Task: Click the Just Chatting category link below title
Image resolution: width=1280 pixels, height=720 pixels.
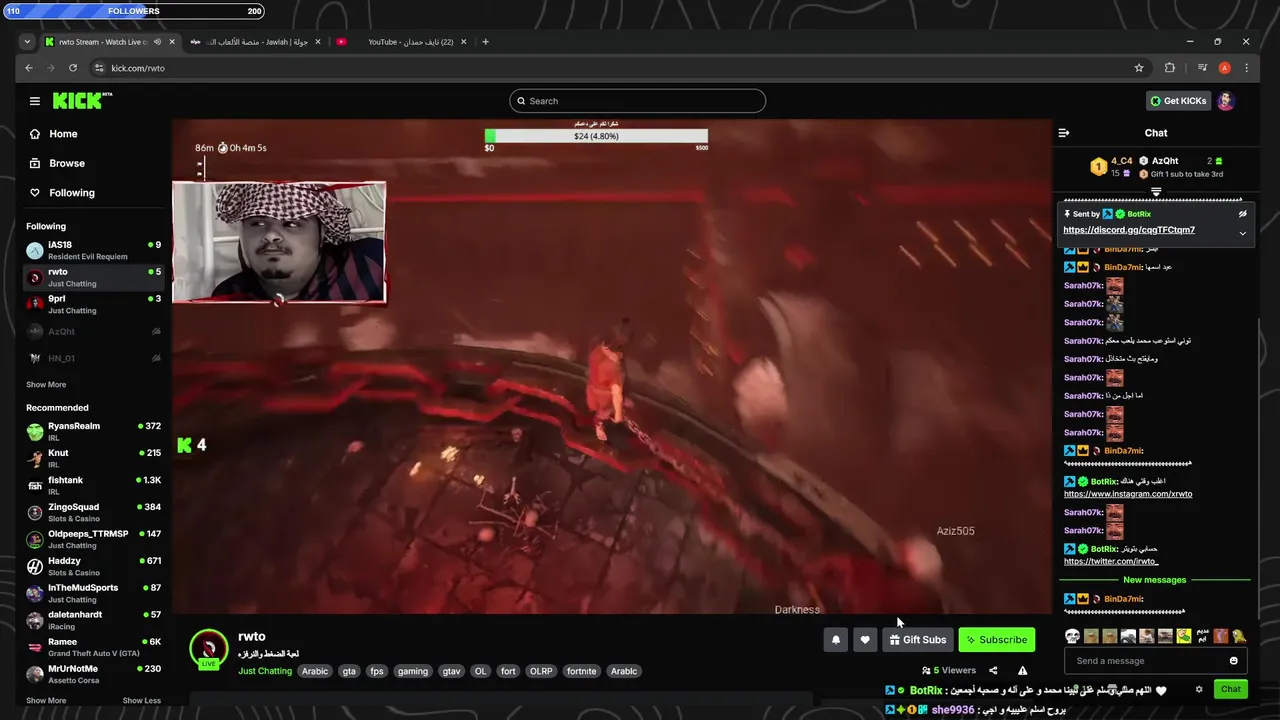Action: (265, 671)
